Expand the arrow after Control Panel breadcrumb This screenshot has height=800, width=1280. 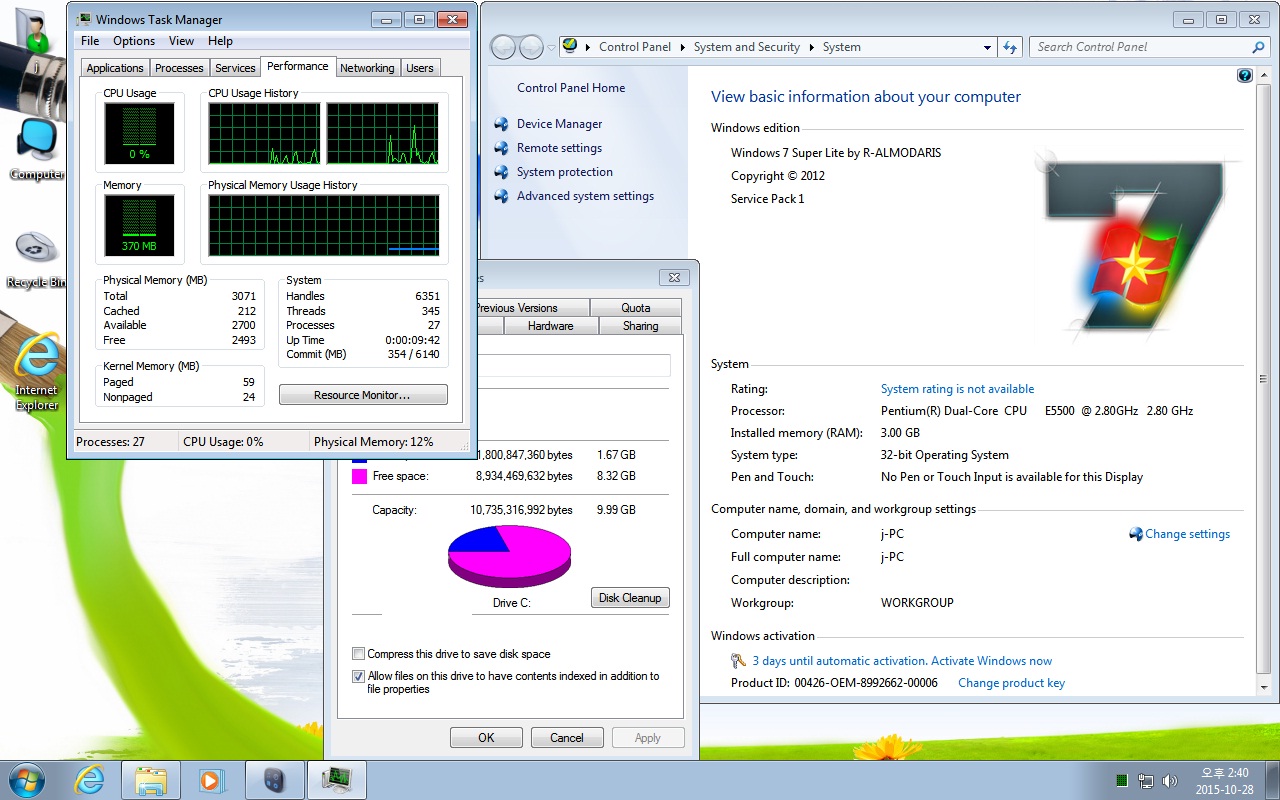click(683, 47)
